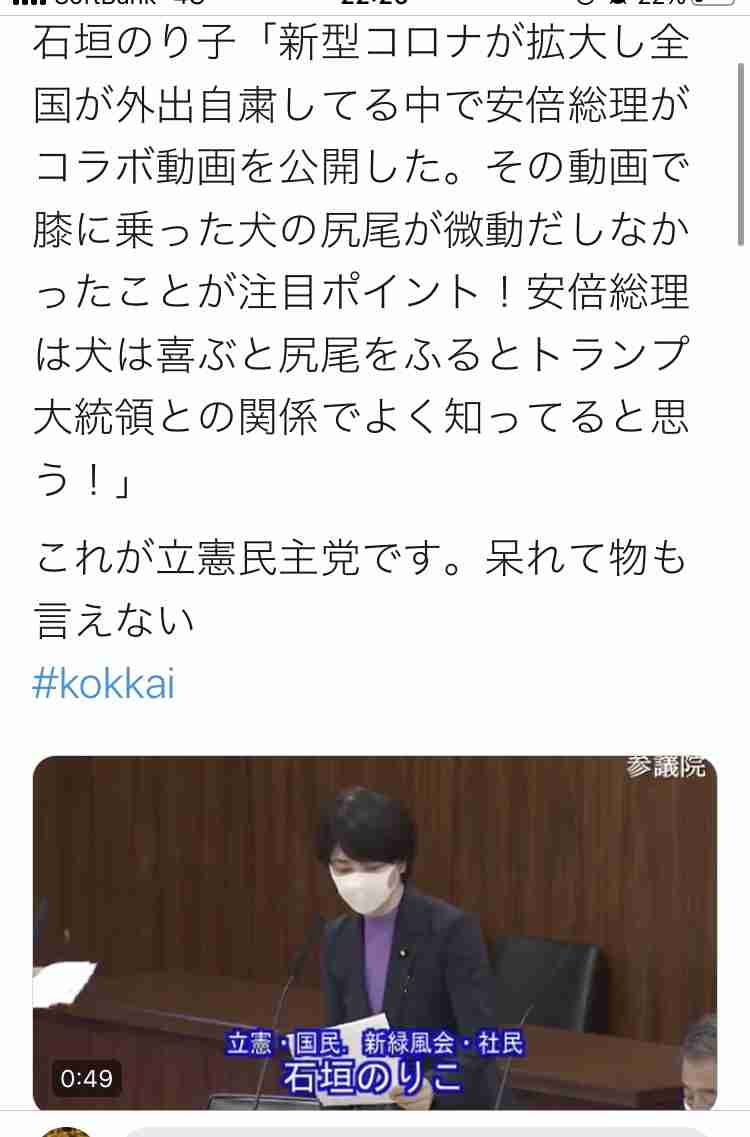
Task: Open the #kokkai hashtag
Action: point(104,685)
